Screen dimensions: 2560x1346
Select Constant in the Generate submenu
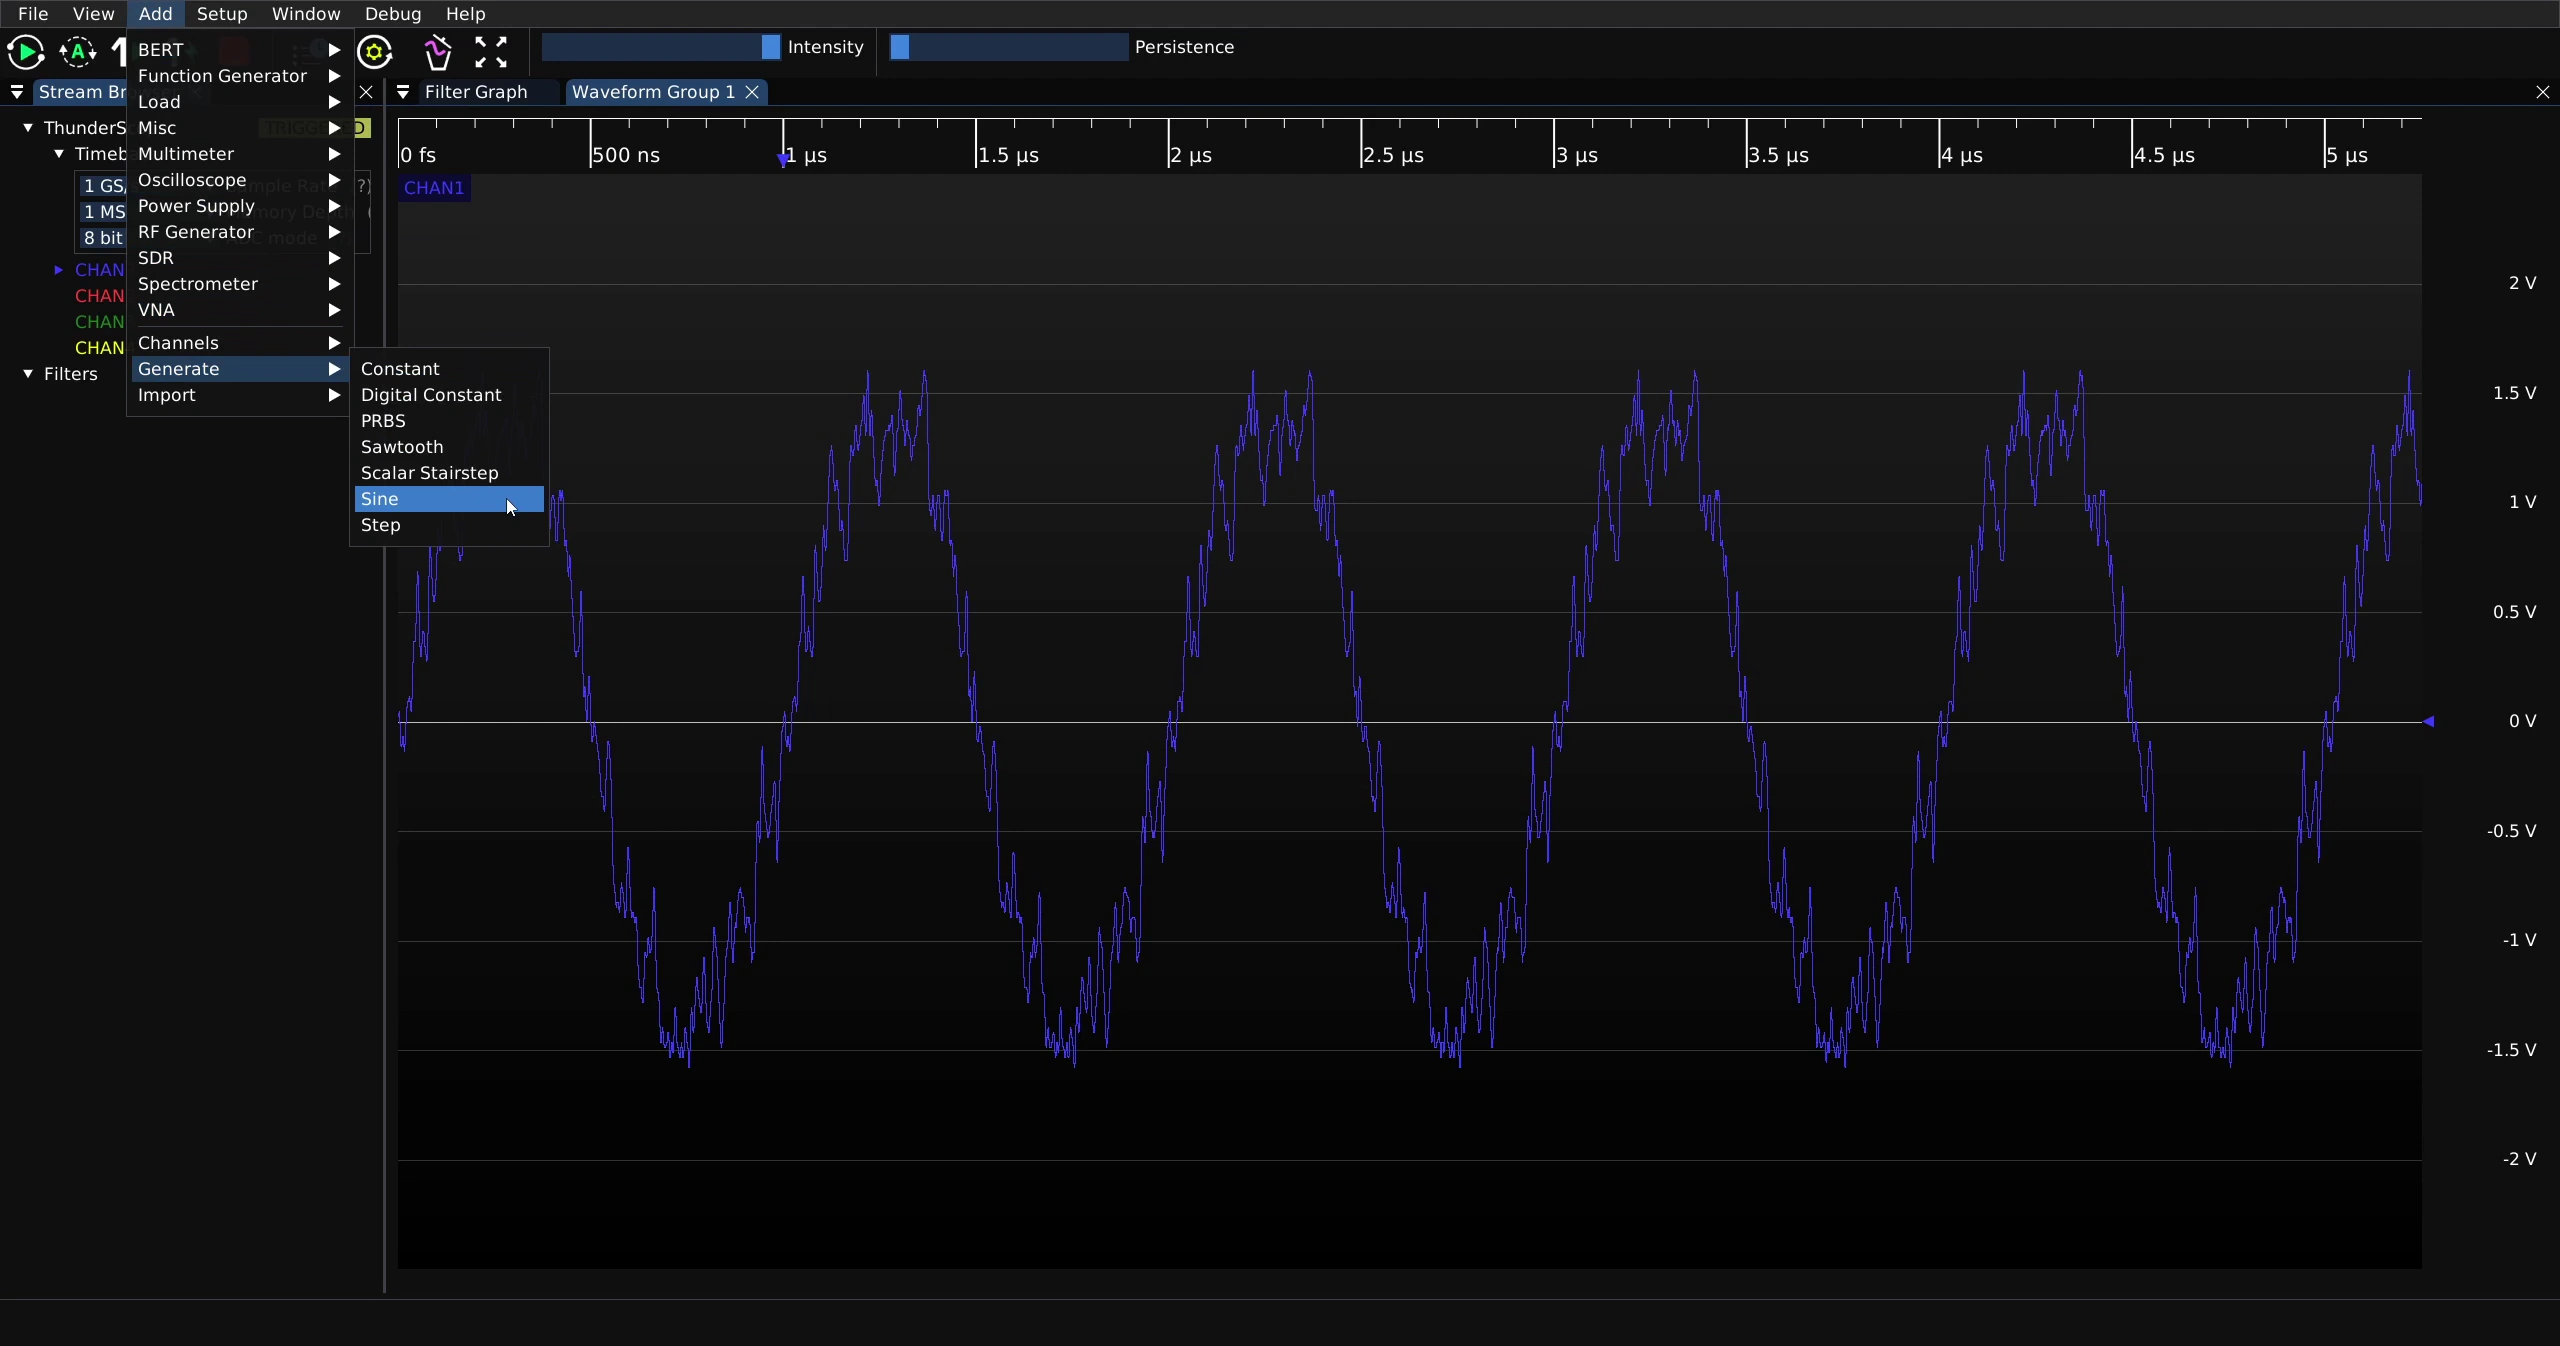click(x=449, y=369)
